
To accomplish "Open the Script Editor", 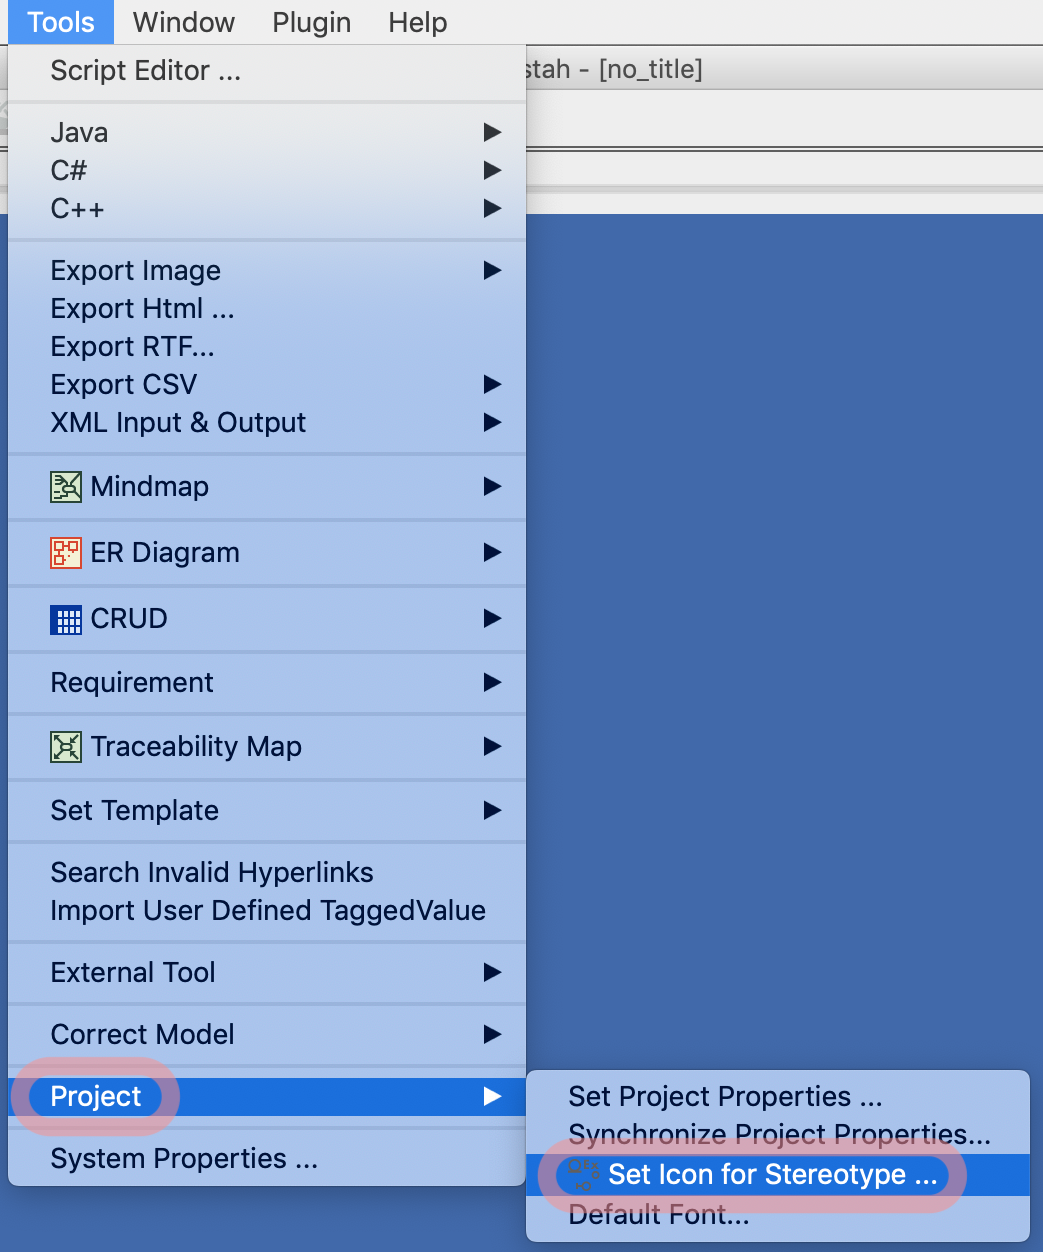I will [144, 71].
